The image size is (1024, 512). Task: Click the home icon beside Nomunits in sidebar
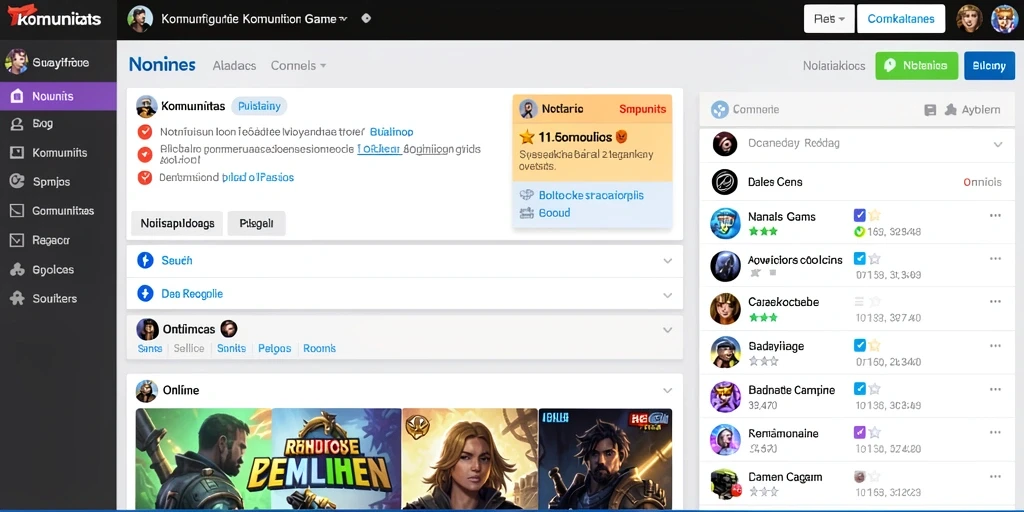17,96
